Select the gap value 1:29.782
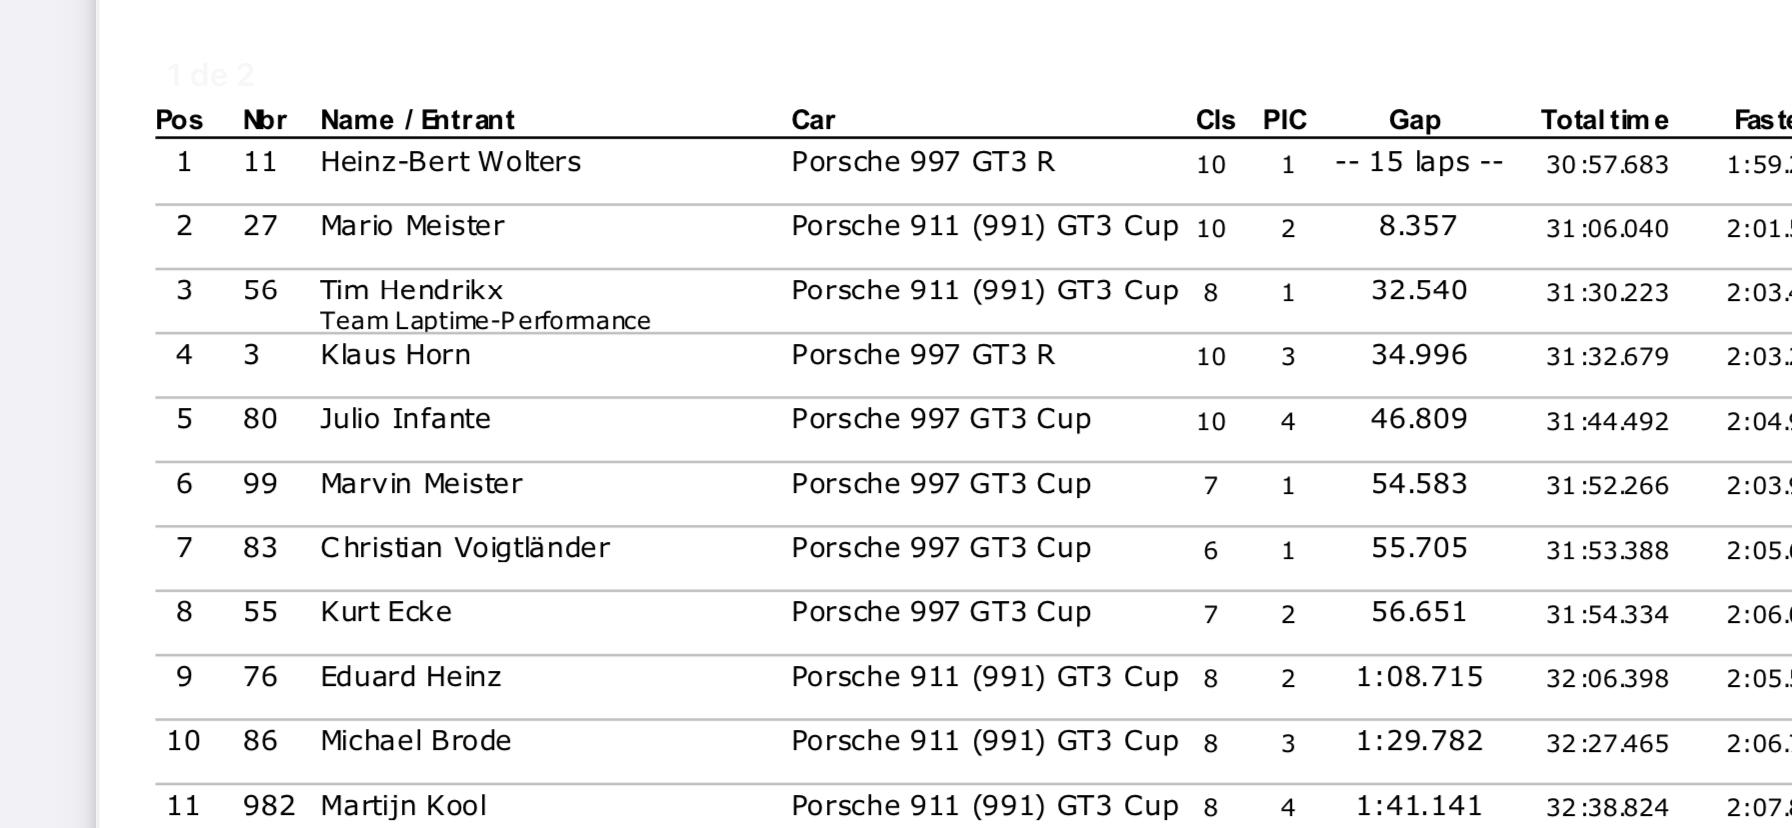This screenshot has height=828, width=1792. tap(1419, 741)
